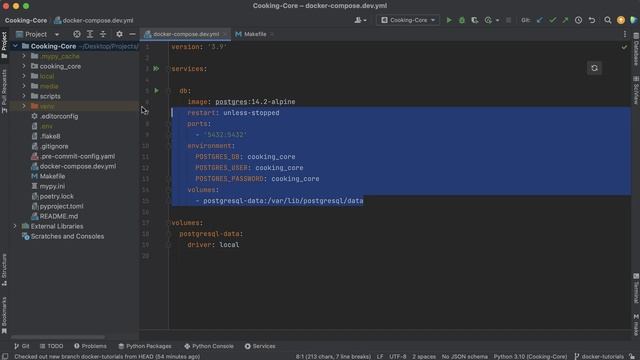Open Search Everywhere magnifier icon
Screen dimensions: 640x360
click(x=608, y=20)
